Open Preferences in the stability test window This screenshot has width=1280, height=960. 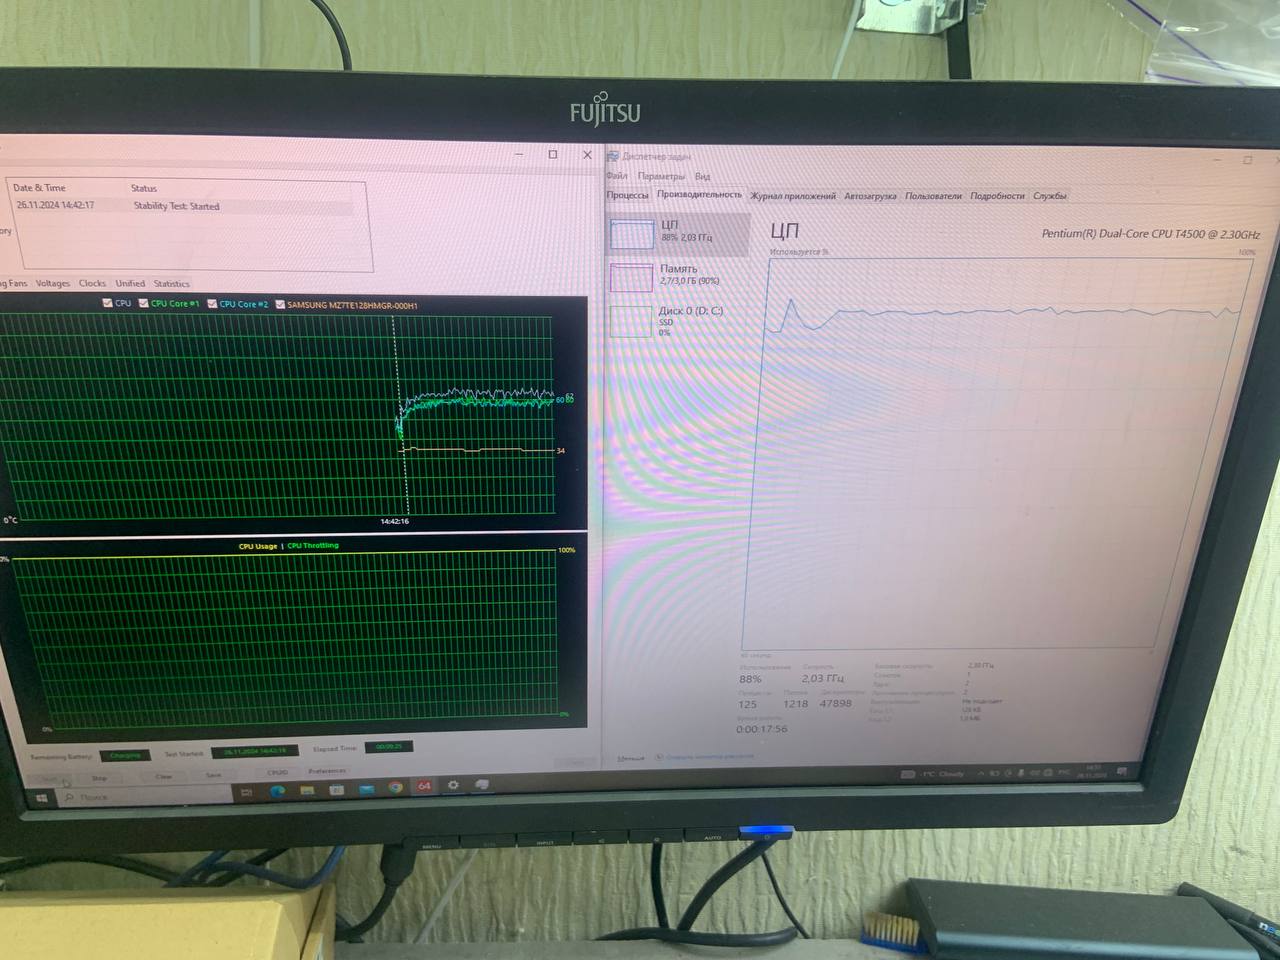coord(327,771)
